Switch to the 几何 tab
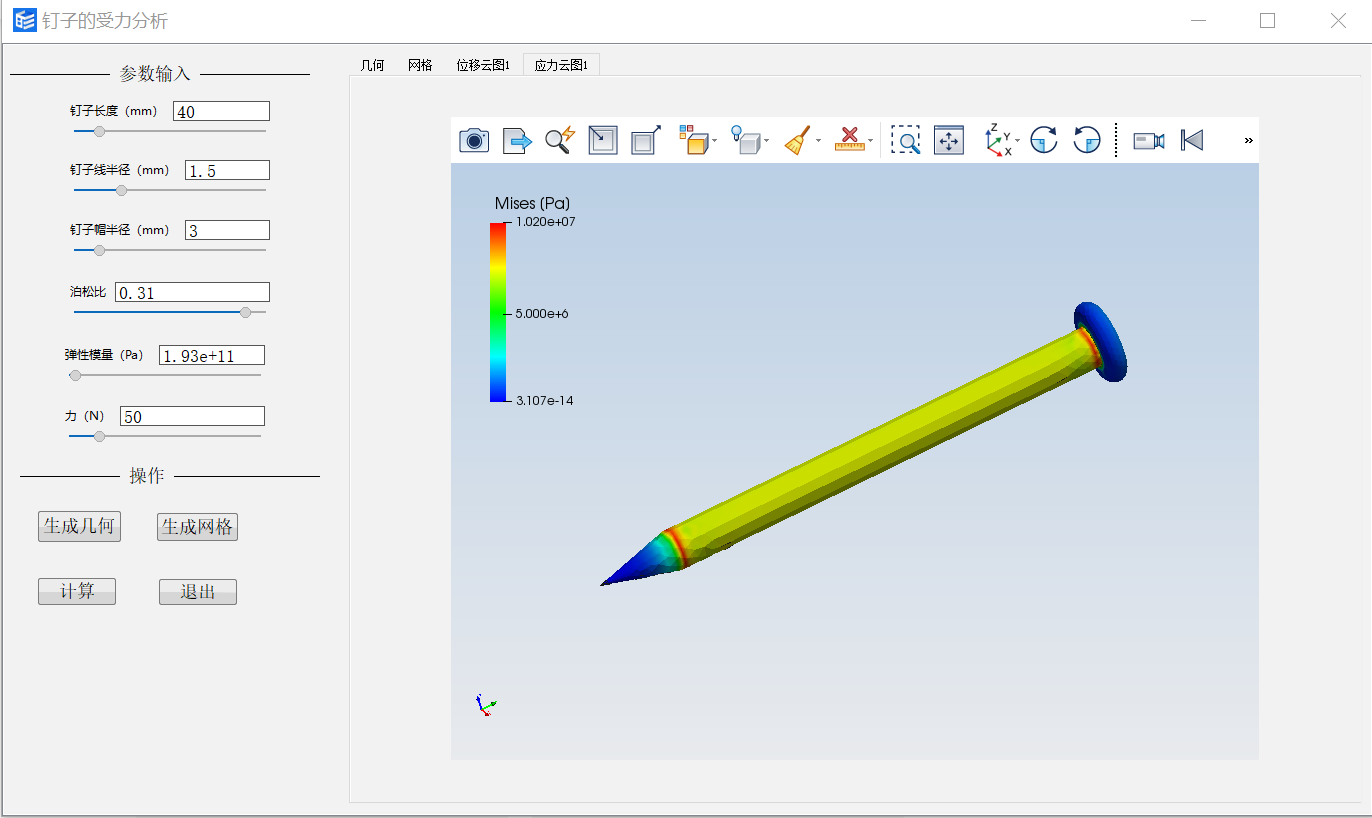1372x818 pixels. point(372,65)
